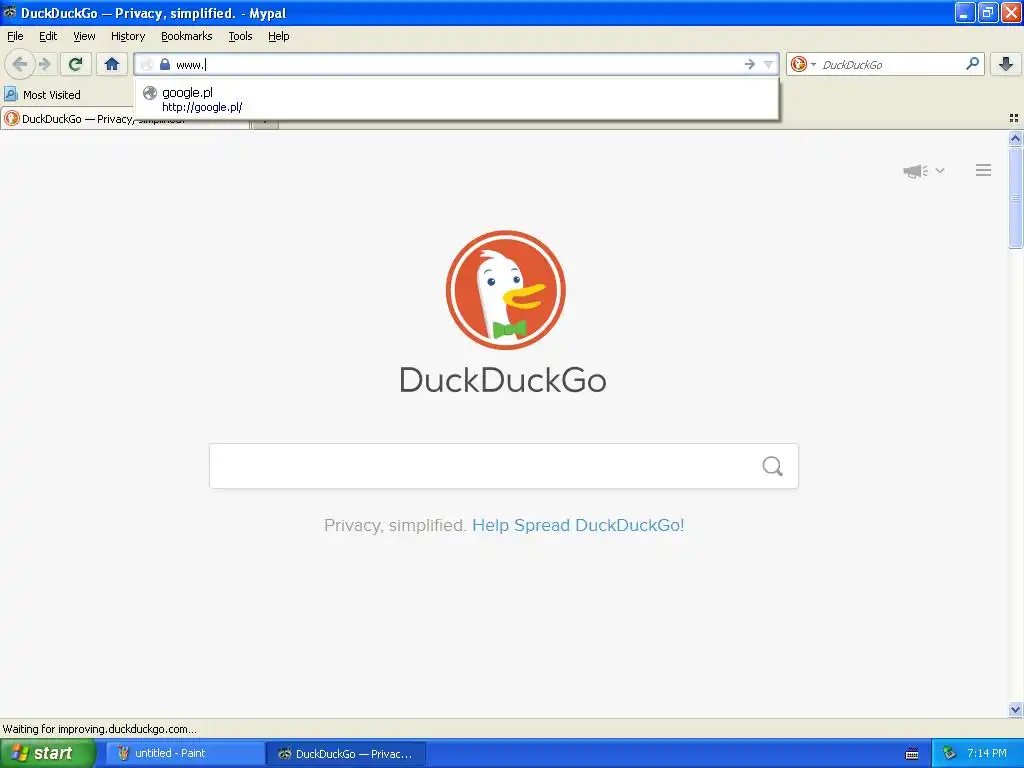Open the Tools menu
Screen dimensions: 1024x768
click(x=240, y=36)
